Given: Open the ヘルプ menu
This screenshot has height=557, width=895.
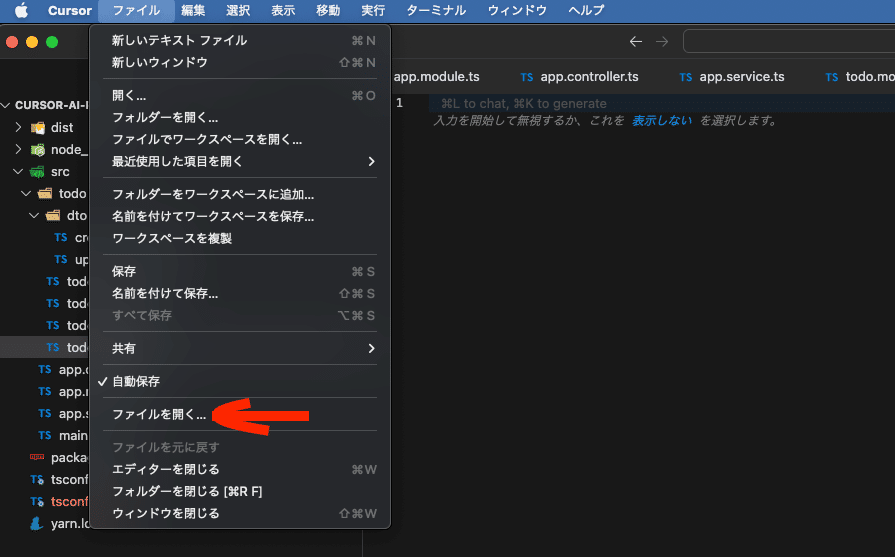Looking at the screenshot, I should pyautogui.click(x=586, y=10).
